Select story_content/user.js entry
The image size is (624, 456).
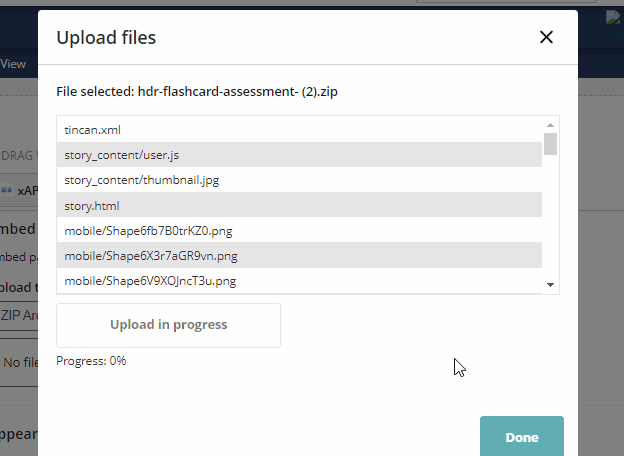pyautogui.click(x=299, y=154)
